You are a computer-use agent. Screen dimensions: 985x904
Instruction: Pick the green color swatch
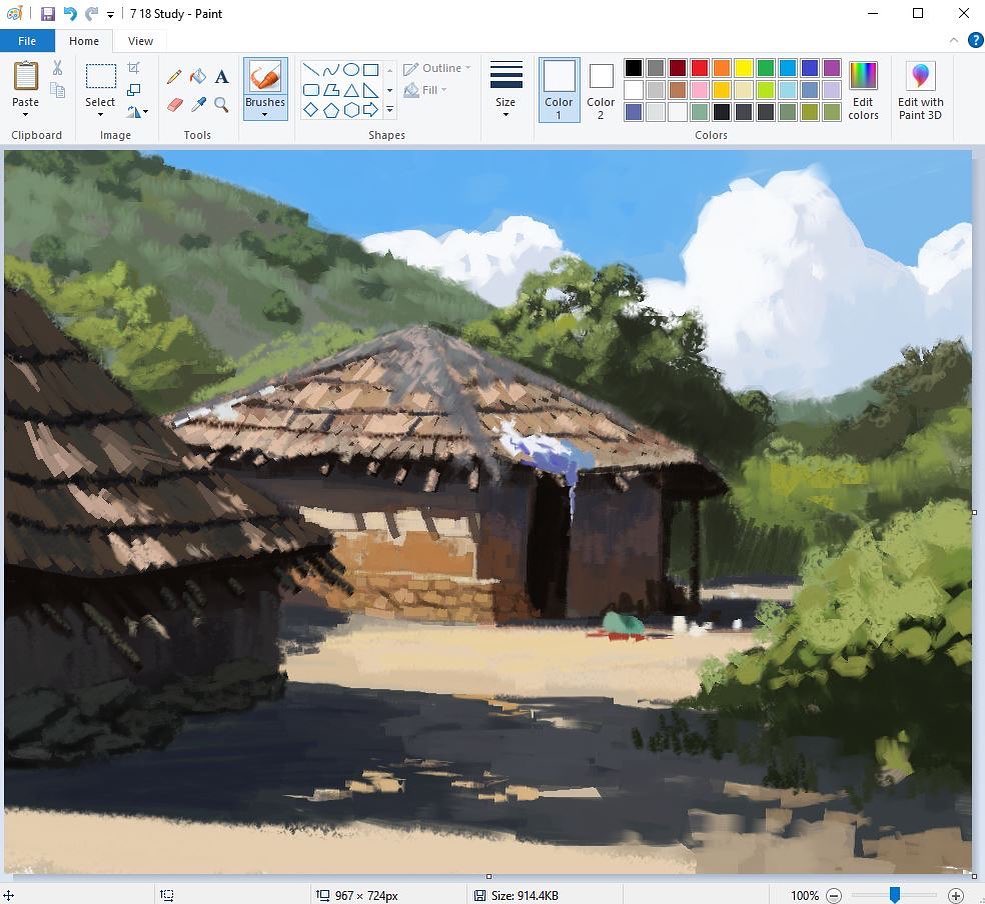coord(766,68)
